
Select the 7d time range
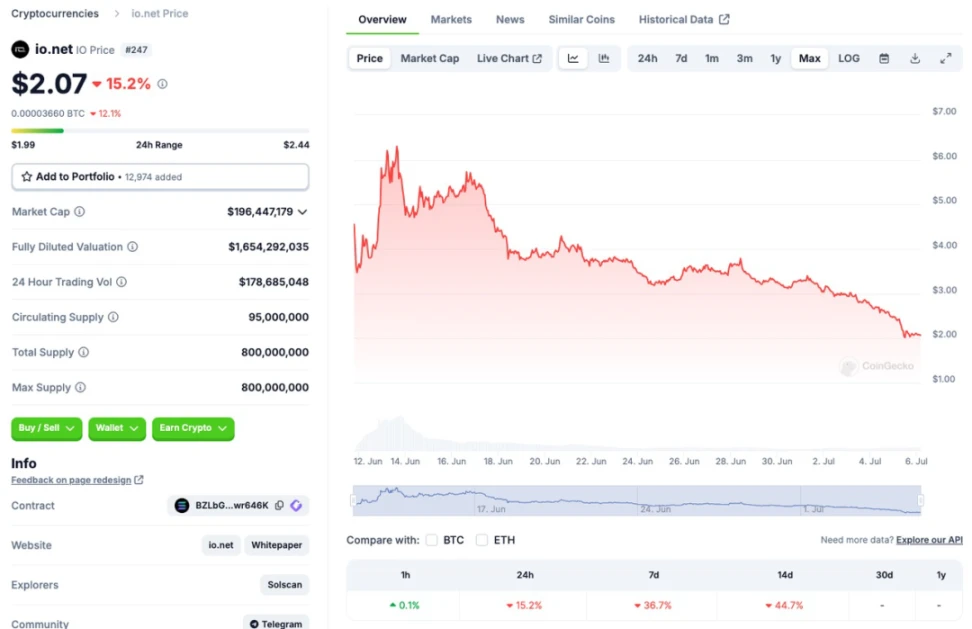point(681,58)
